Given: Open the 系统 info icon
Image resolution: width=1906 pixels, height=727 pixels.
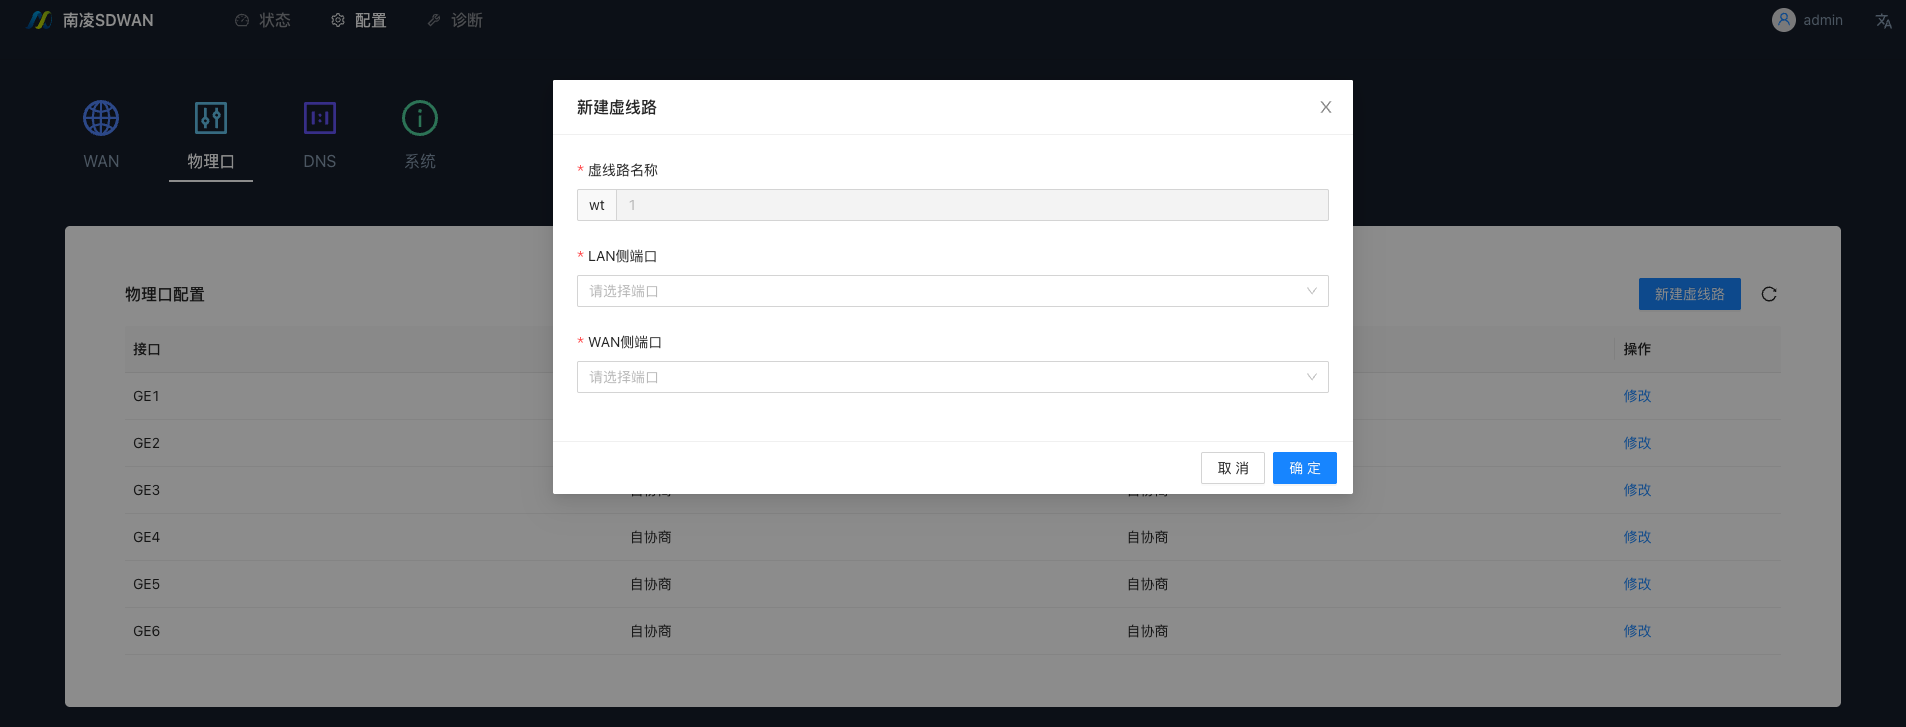Looking at the screenshot, I should [x=420, y=118].
